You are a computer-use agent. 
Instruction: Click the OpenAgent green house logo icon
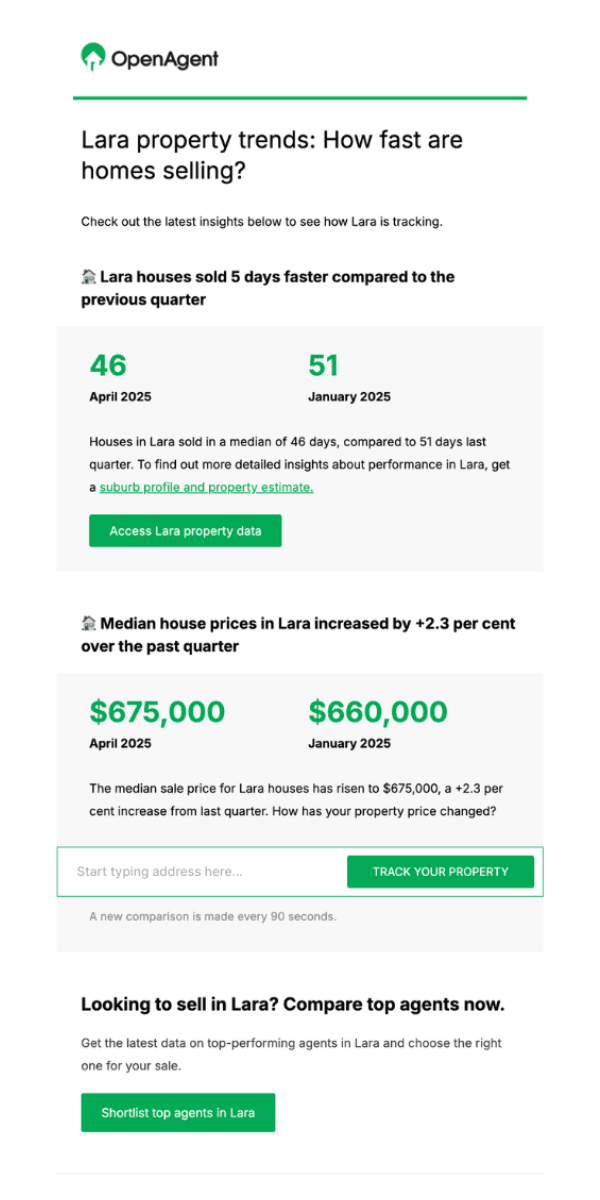[93, 57]
